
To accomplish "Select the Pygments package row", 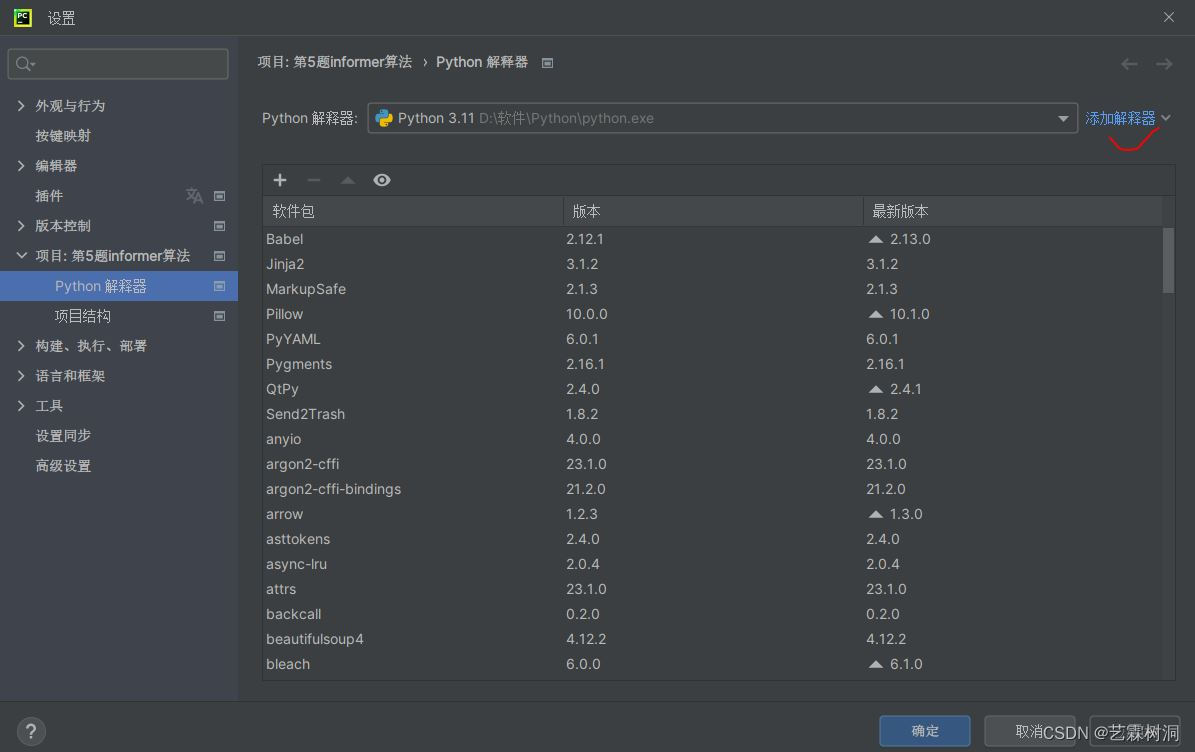I will (713, 364).
